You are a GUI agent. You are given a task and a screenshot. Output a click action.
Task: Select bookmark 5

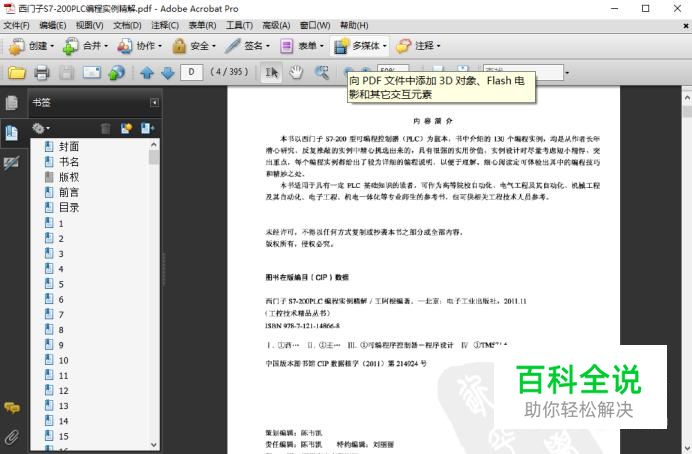pyautogui.click(x=61, y=284)
